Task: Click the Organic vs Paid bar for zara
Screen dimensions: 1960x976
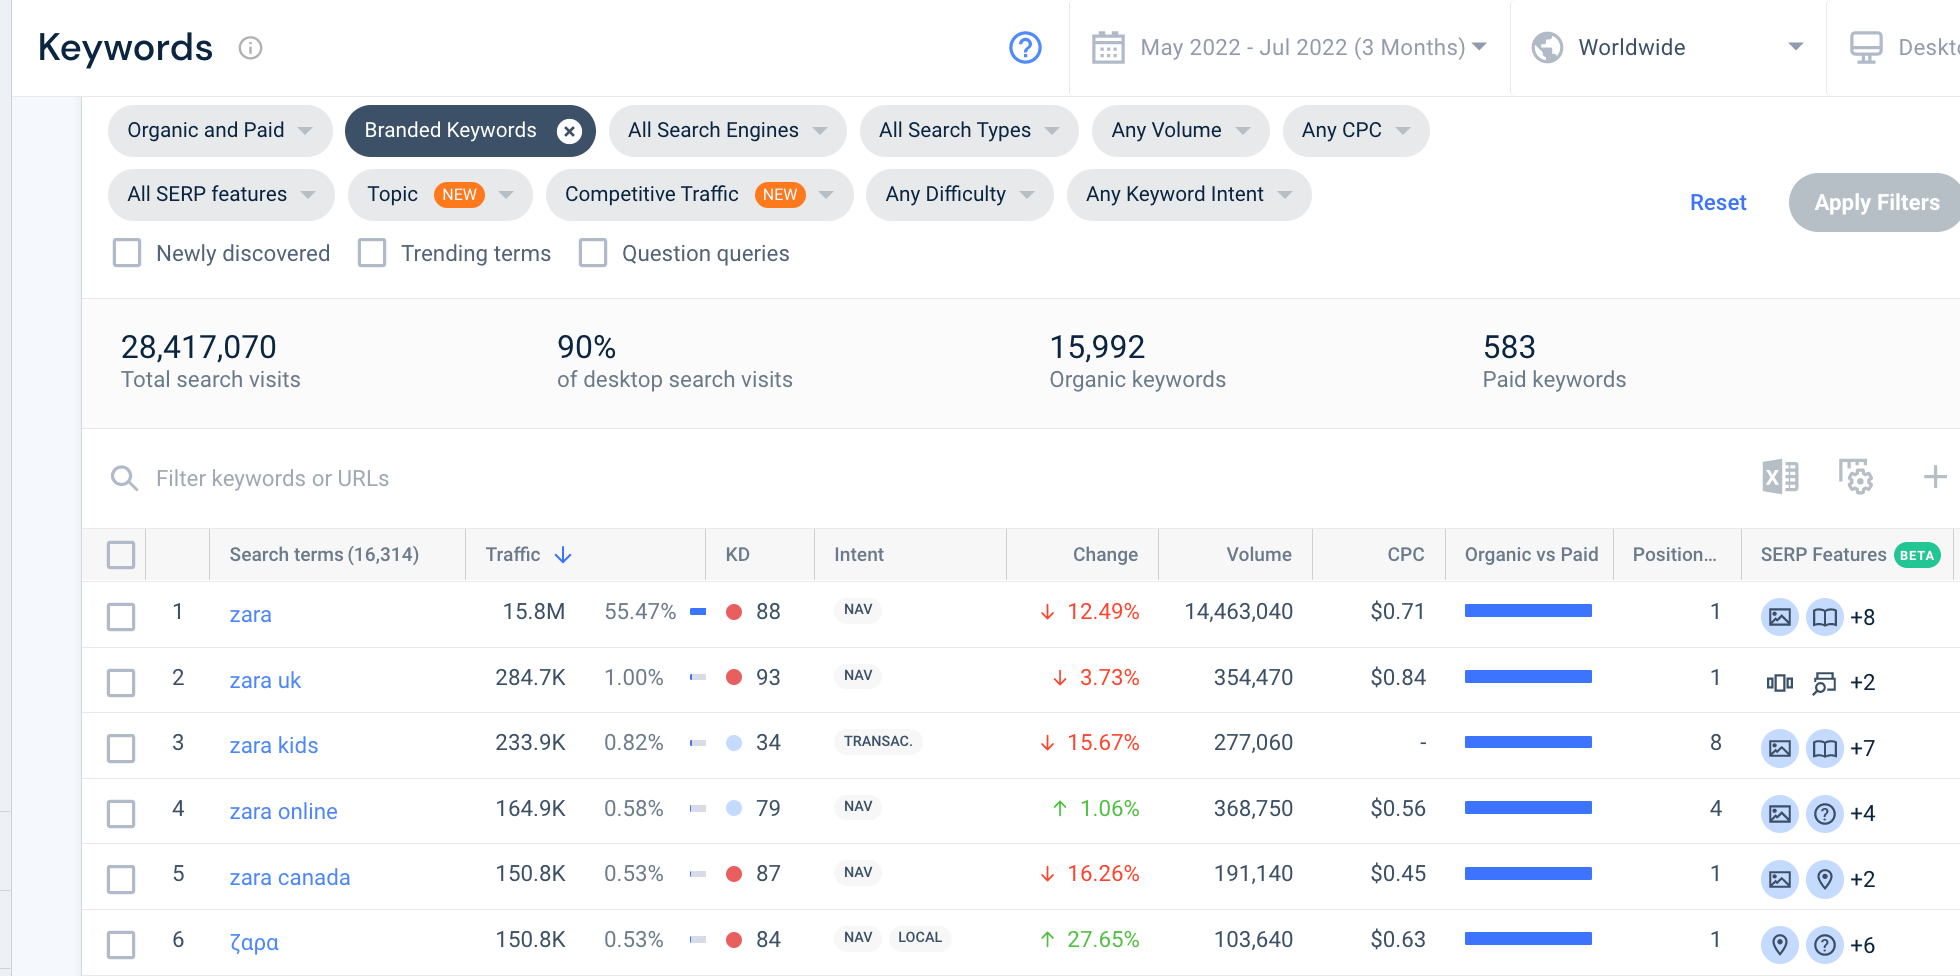Action: coord(1528,611)
